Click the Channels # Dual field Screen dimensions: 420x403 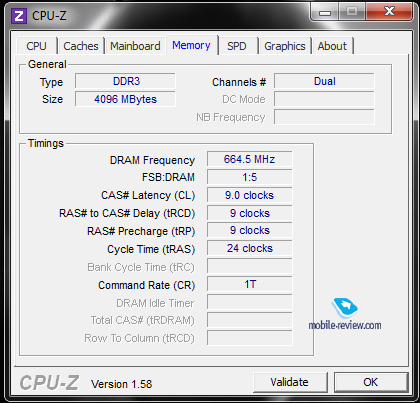pos(324,81)
